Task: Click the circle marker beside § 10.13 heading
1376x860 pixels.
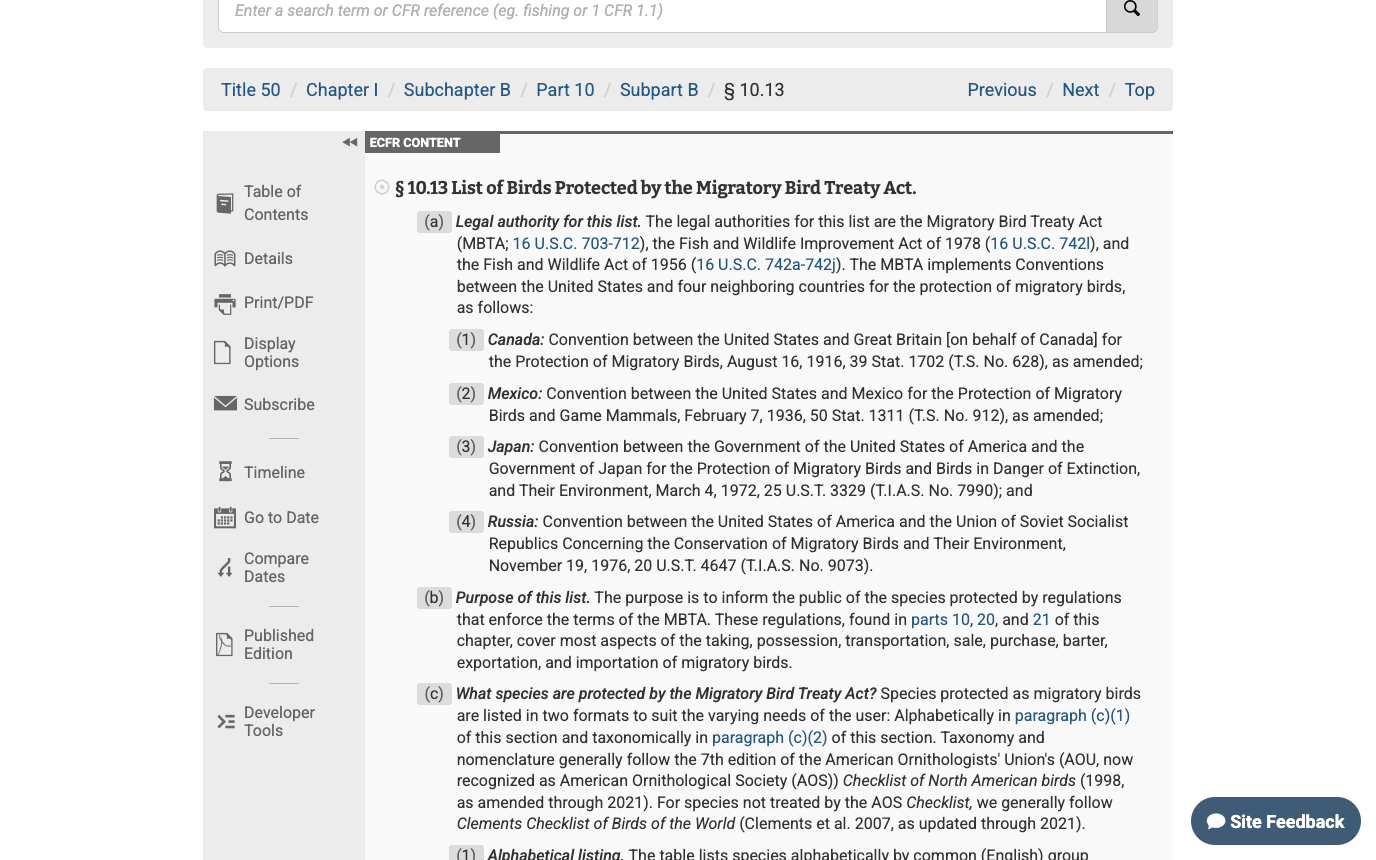Action: point(382,187)
